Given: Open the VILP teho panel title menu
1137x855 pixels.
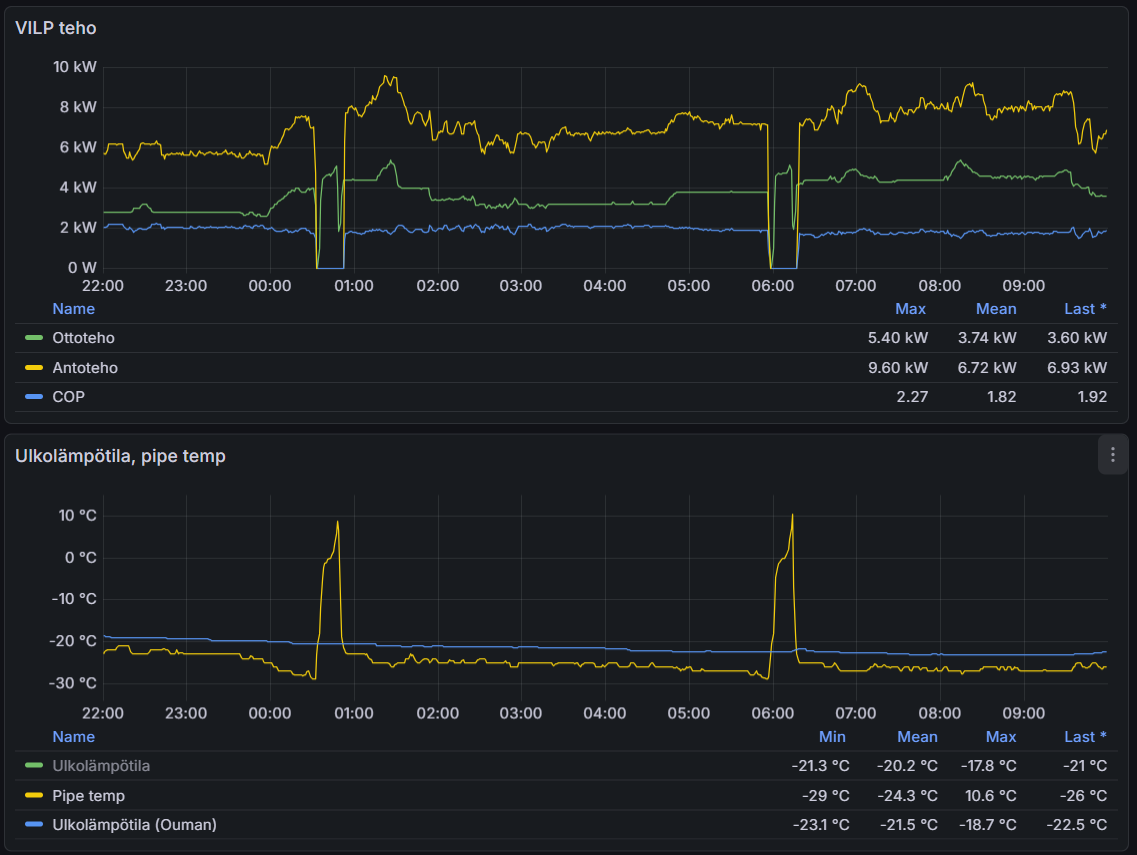Looking at the screenshot, I should coord(56,28).
